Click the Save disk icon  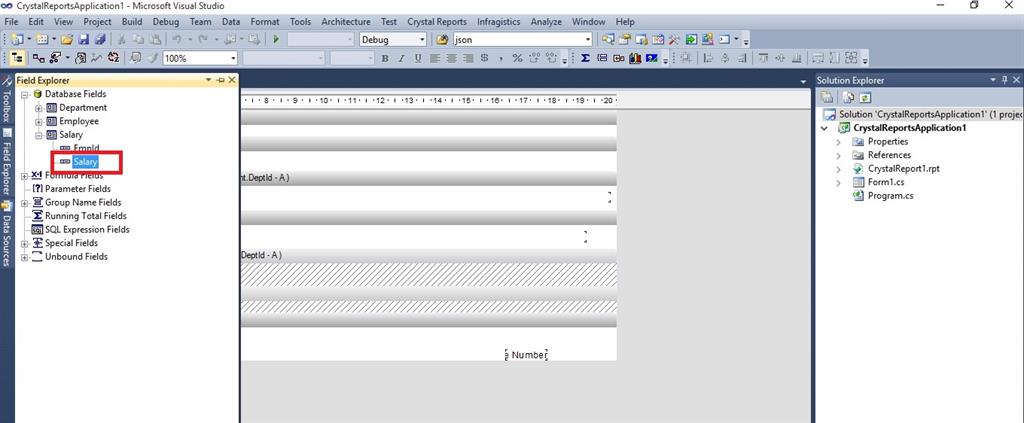(x=84, y=39)
